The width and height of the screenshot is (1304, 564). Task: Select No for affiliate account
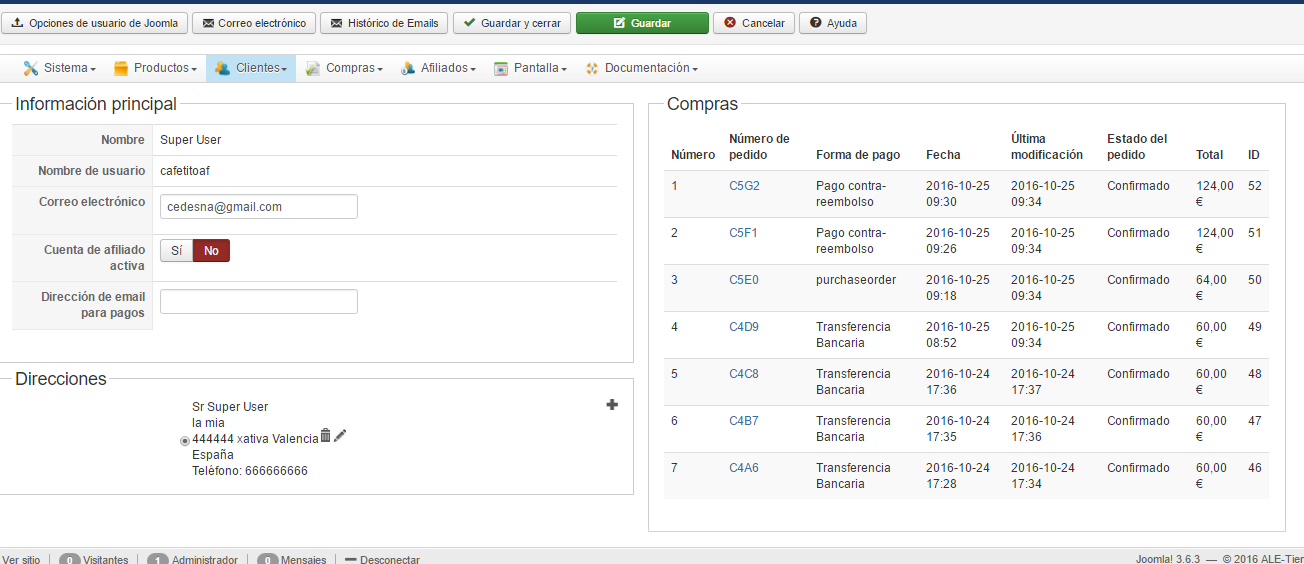(211, 251)
